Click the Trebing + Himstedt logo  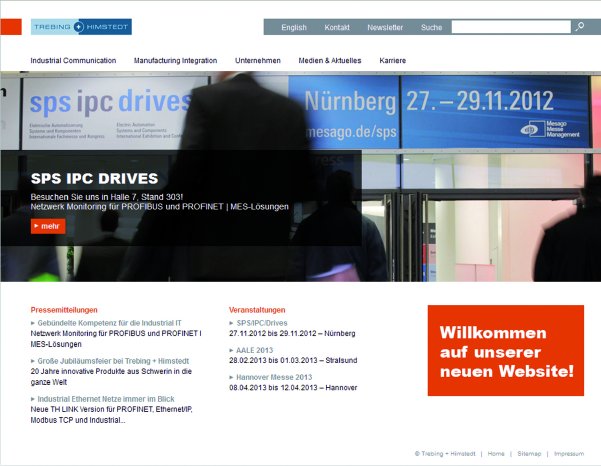81,27
